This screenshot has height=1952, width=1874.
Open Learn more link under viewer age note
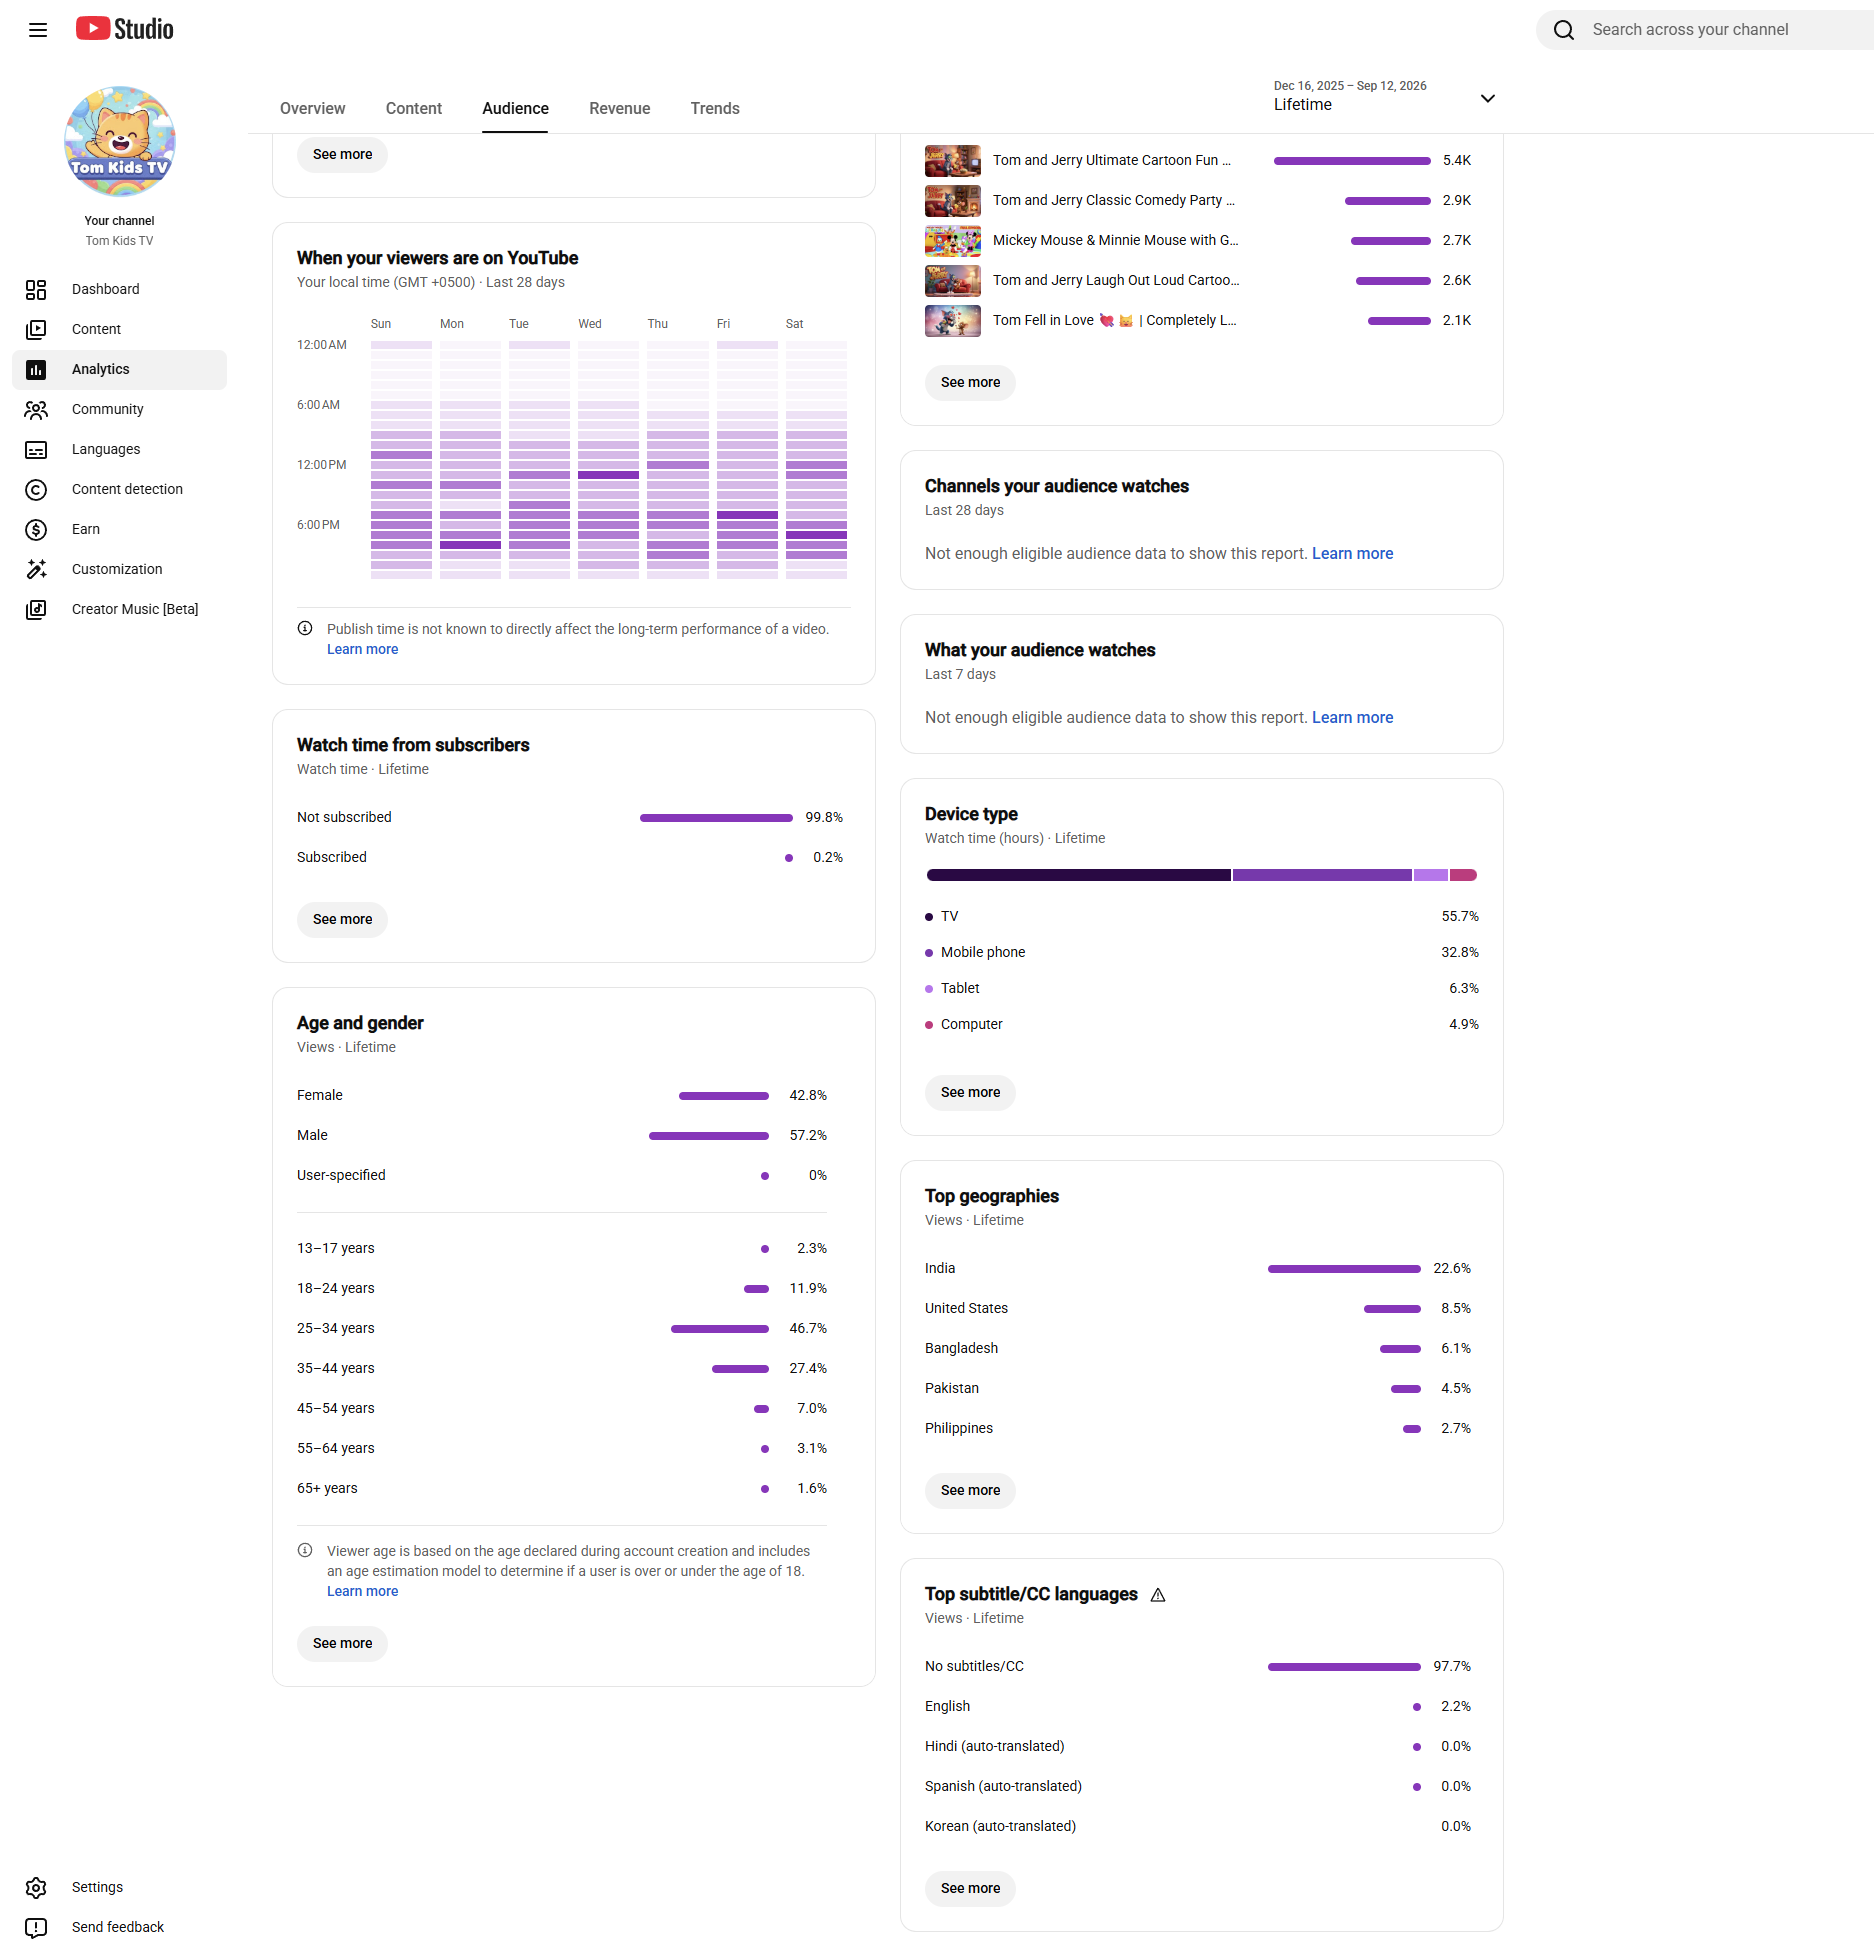pos(362,1591)
